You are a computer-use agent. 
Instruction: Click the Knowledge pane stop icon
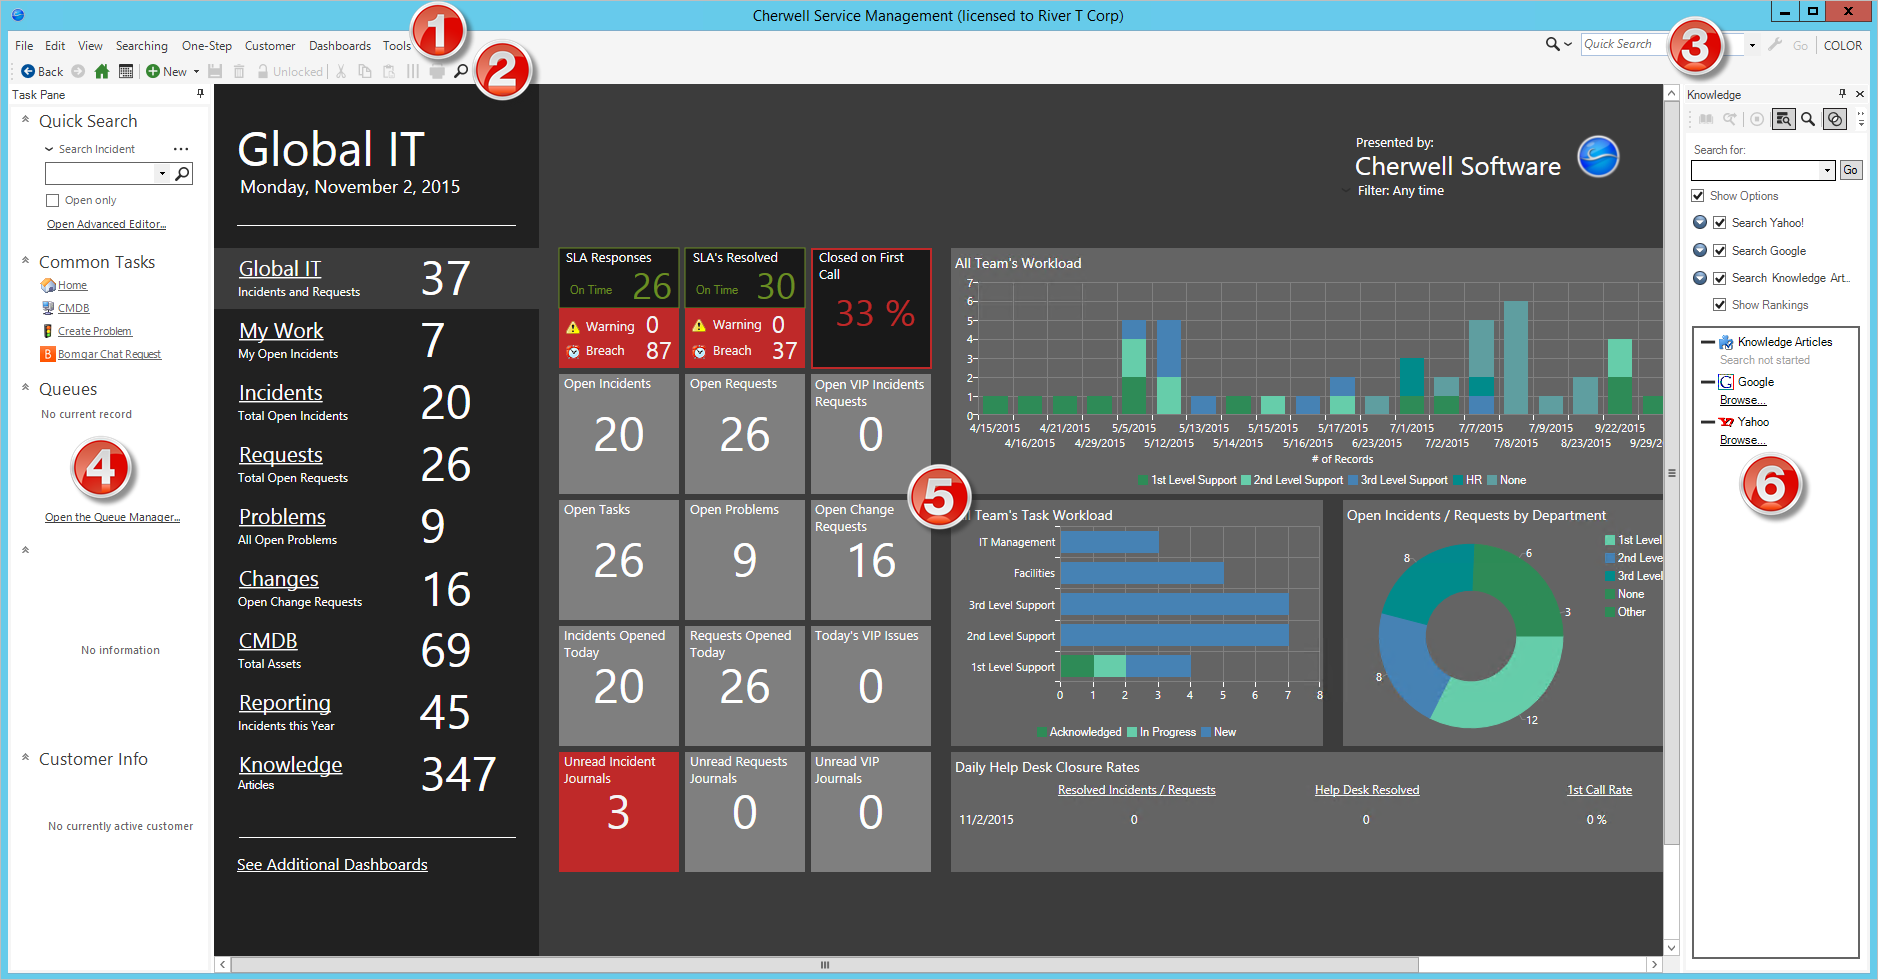click(x=1757, y=119)
